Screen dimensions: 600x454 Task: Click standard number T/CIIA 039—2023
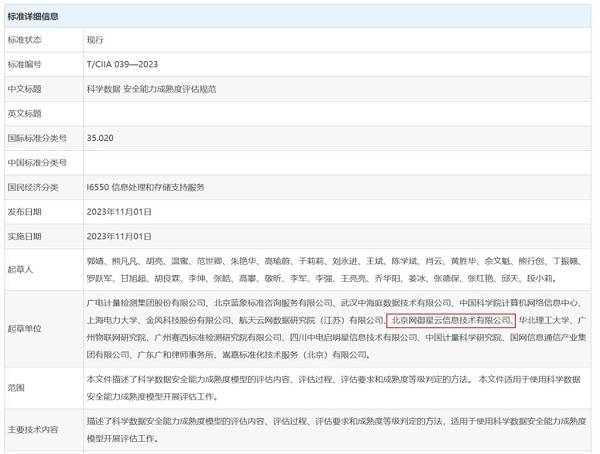pos(122,63)
